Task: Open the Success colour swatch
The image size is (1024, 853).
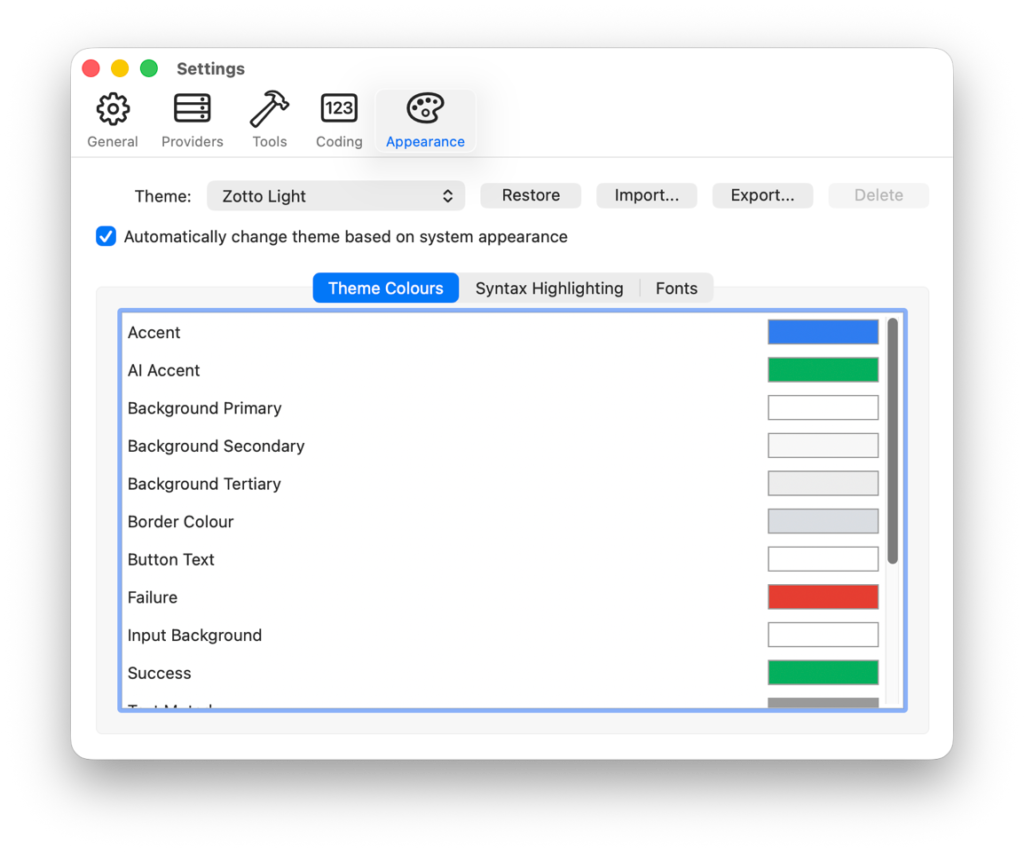Action: tap(823, 673)
